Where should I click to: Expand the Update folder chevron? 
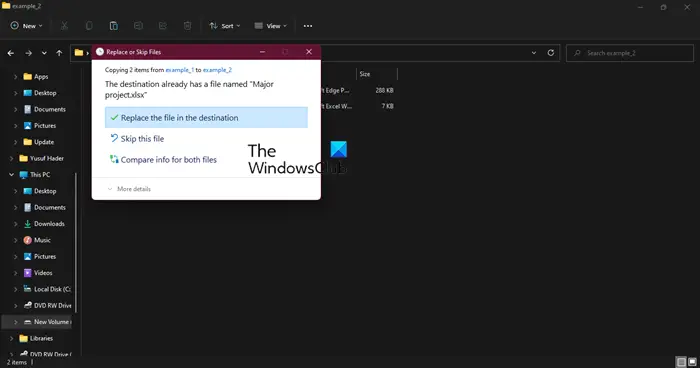(15, 142)
